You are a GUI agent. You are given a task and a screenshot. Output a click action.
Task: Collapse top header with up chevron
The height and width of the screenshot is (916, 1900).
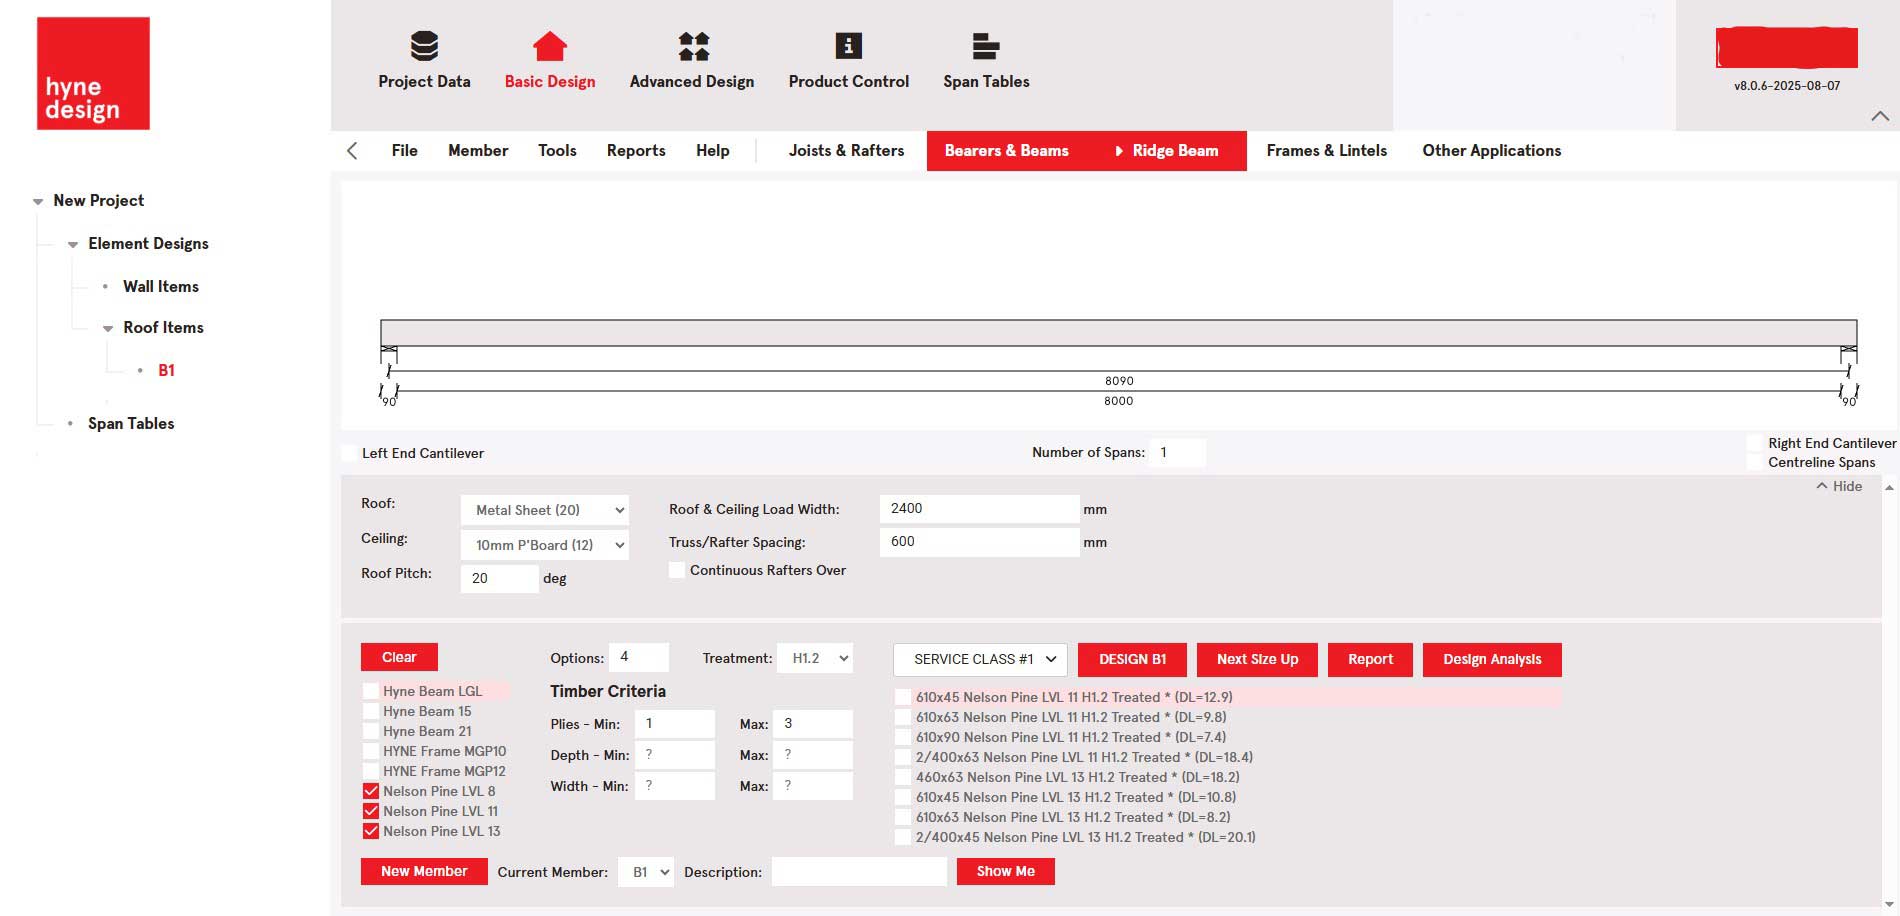click(x=1879, y=116)
